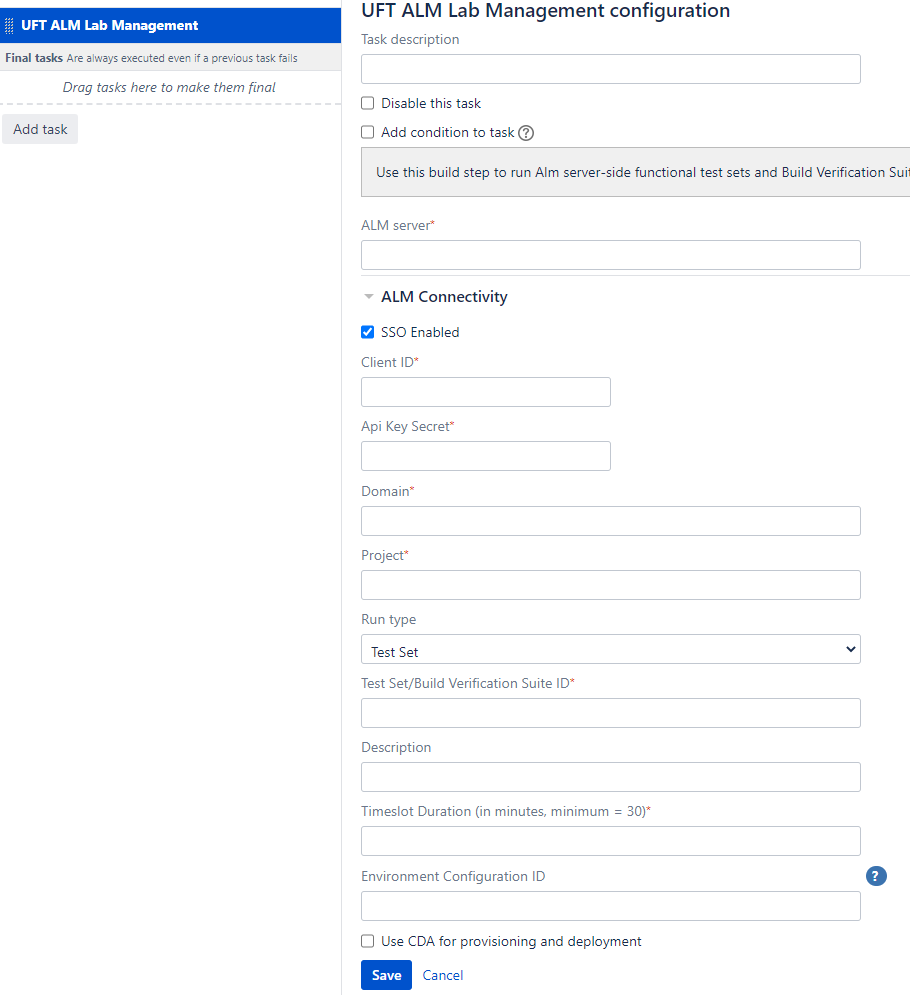The width and height of the screenshot is (910, 995).
Task: Focus the Task description field
Action: [x=610, y=69]
